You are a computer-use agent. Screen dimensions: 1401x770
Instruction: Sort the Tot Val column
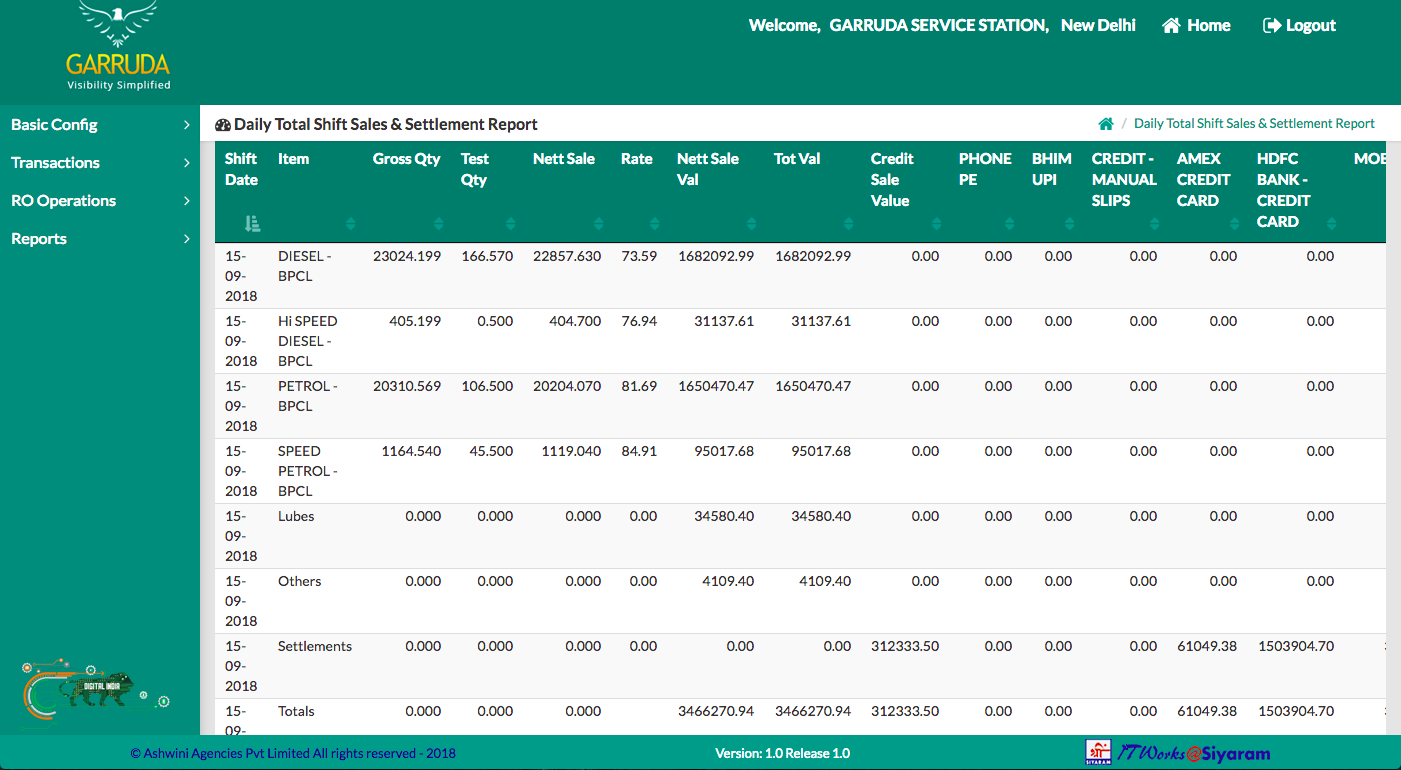[848, 223]
